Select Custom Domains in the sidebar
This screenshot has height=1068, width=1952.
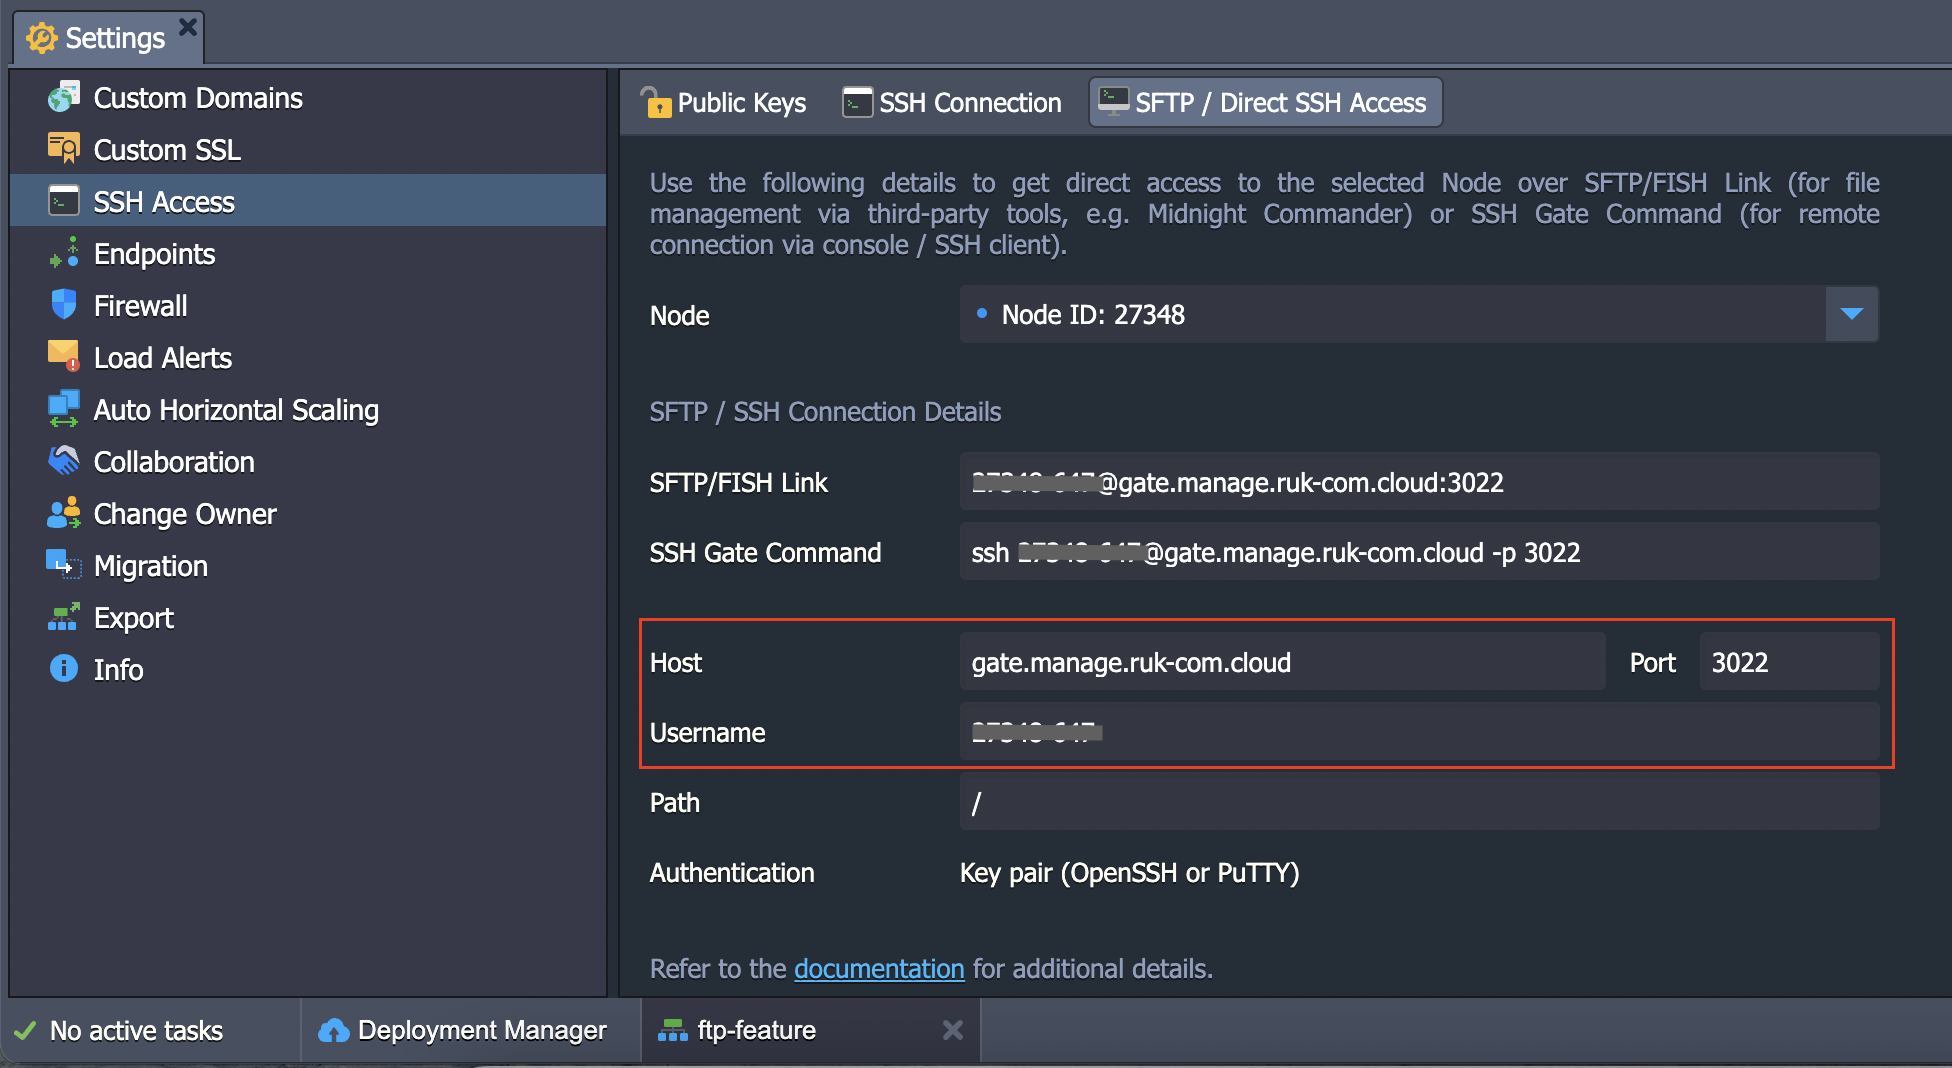pyautogui.click(x=198, y=97)
